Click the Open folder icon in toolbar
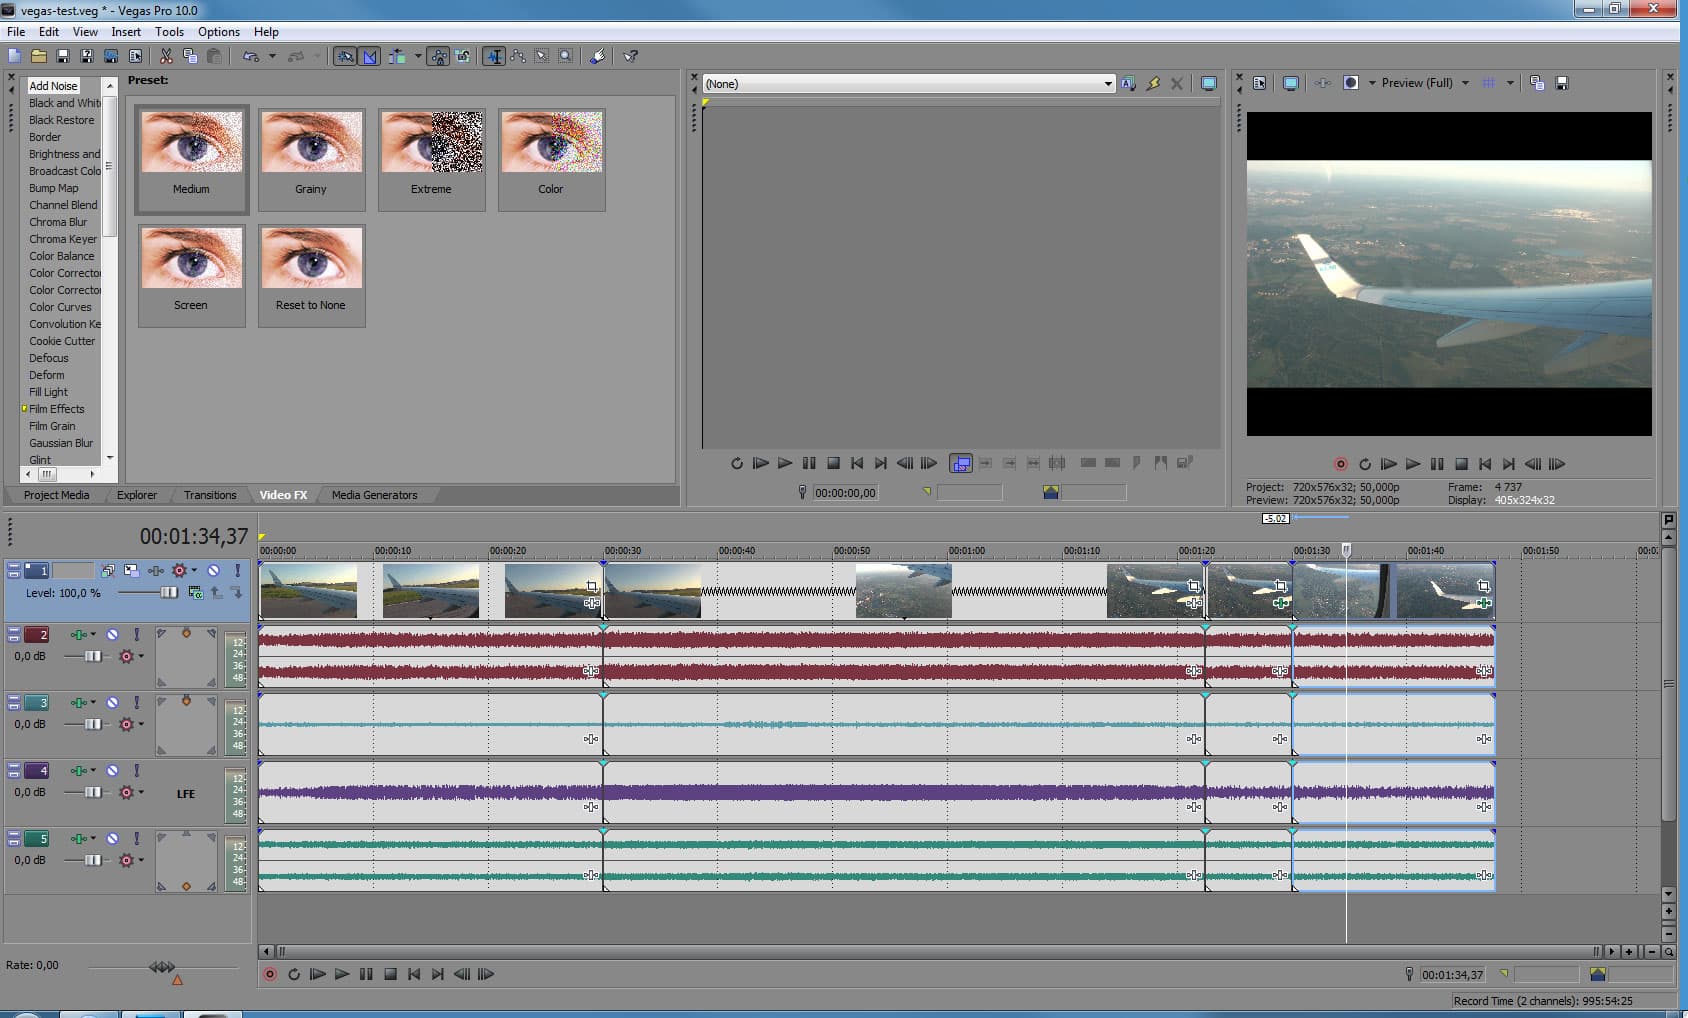Viewport: 1688px width, 1018px height. (38, 57)
